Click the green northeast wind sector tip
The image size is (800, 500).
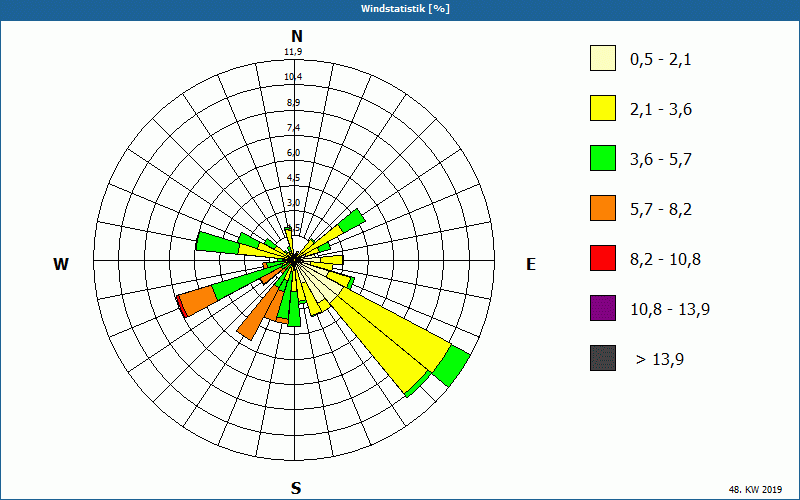(353, 220)
